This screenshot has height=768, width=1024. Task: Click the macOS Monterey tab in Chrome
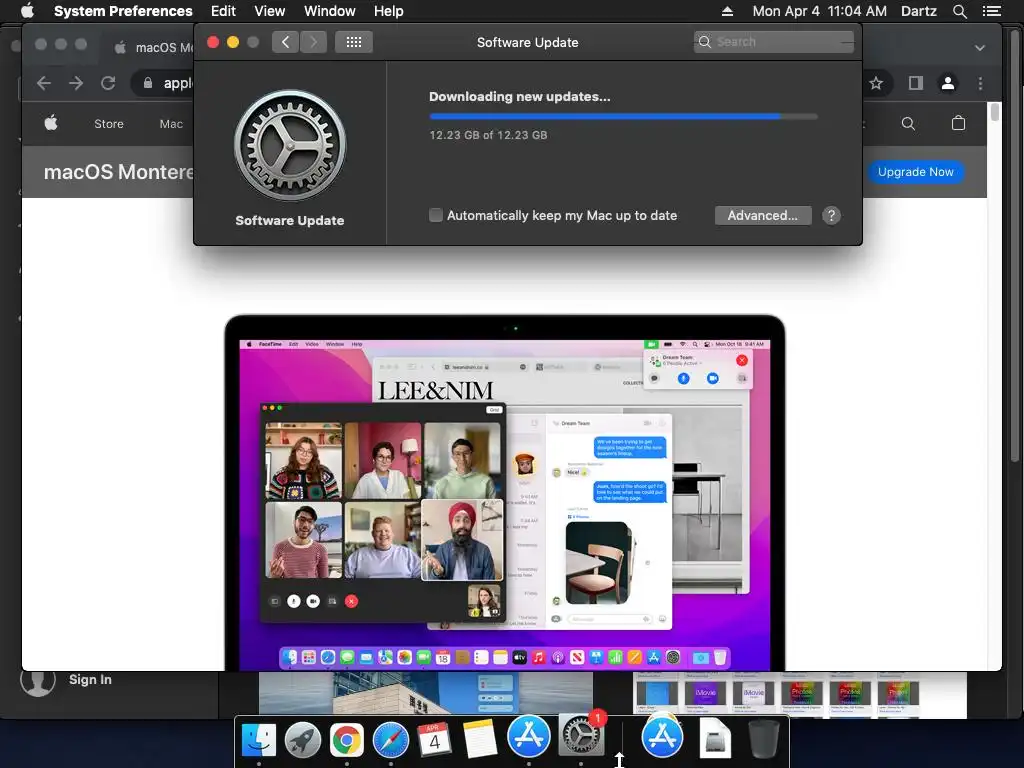154,48
